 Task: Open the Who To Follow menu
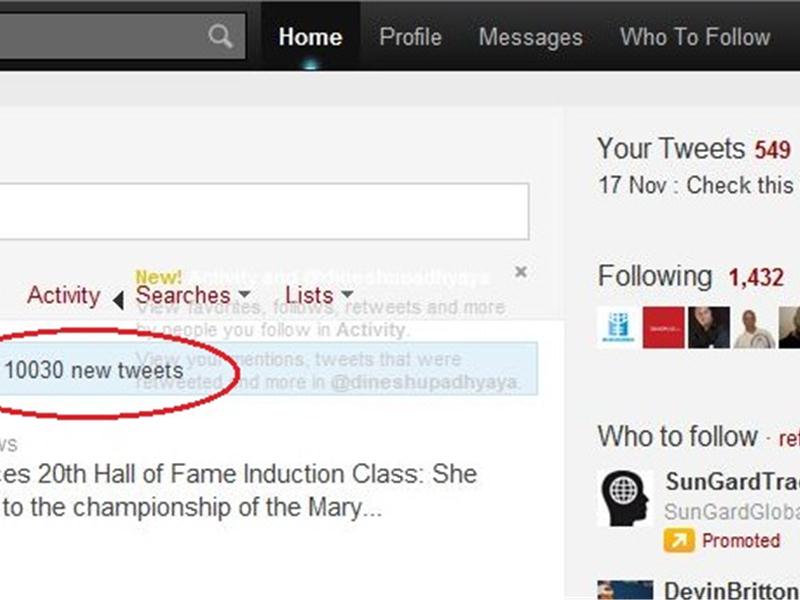[695, 37]
